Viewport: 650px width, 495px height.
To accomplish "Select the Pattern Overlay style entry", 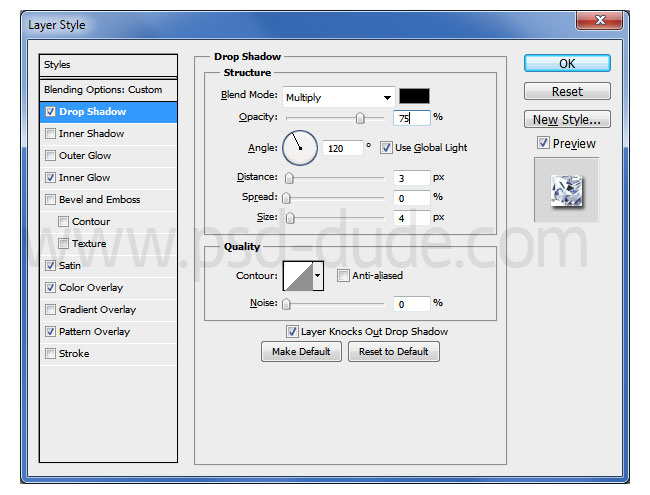I will 108,332.
